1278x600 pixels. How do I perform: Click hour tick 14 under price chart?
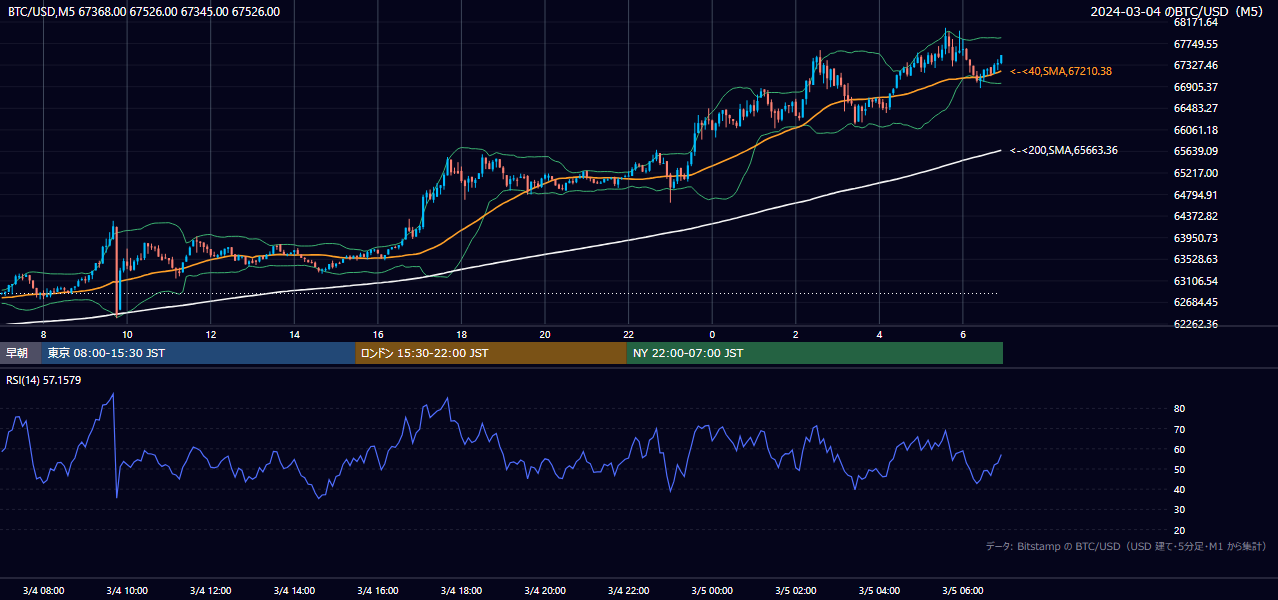294,334
